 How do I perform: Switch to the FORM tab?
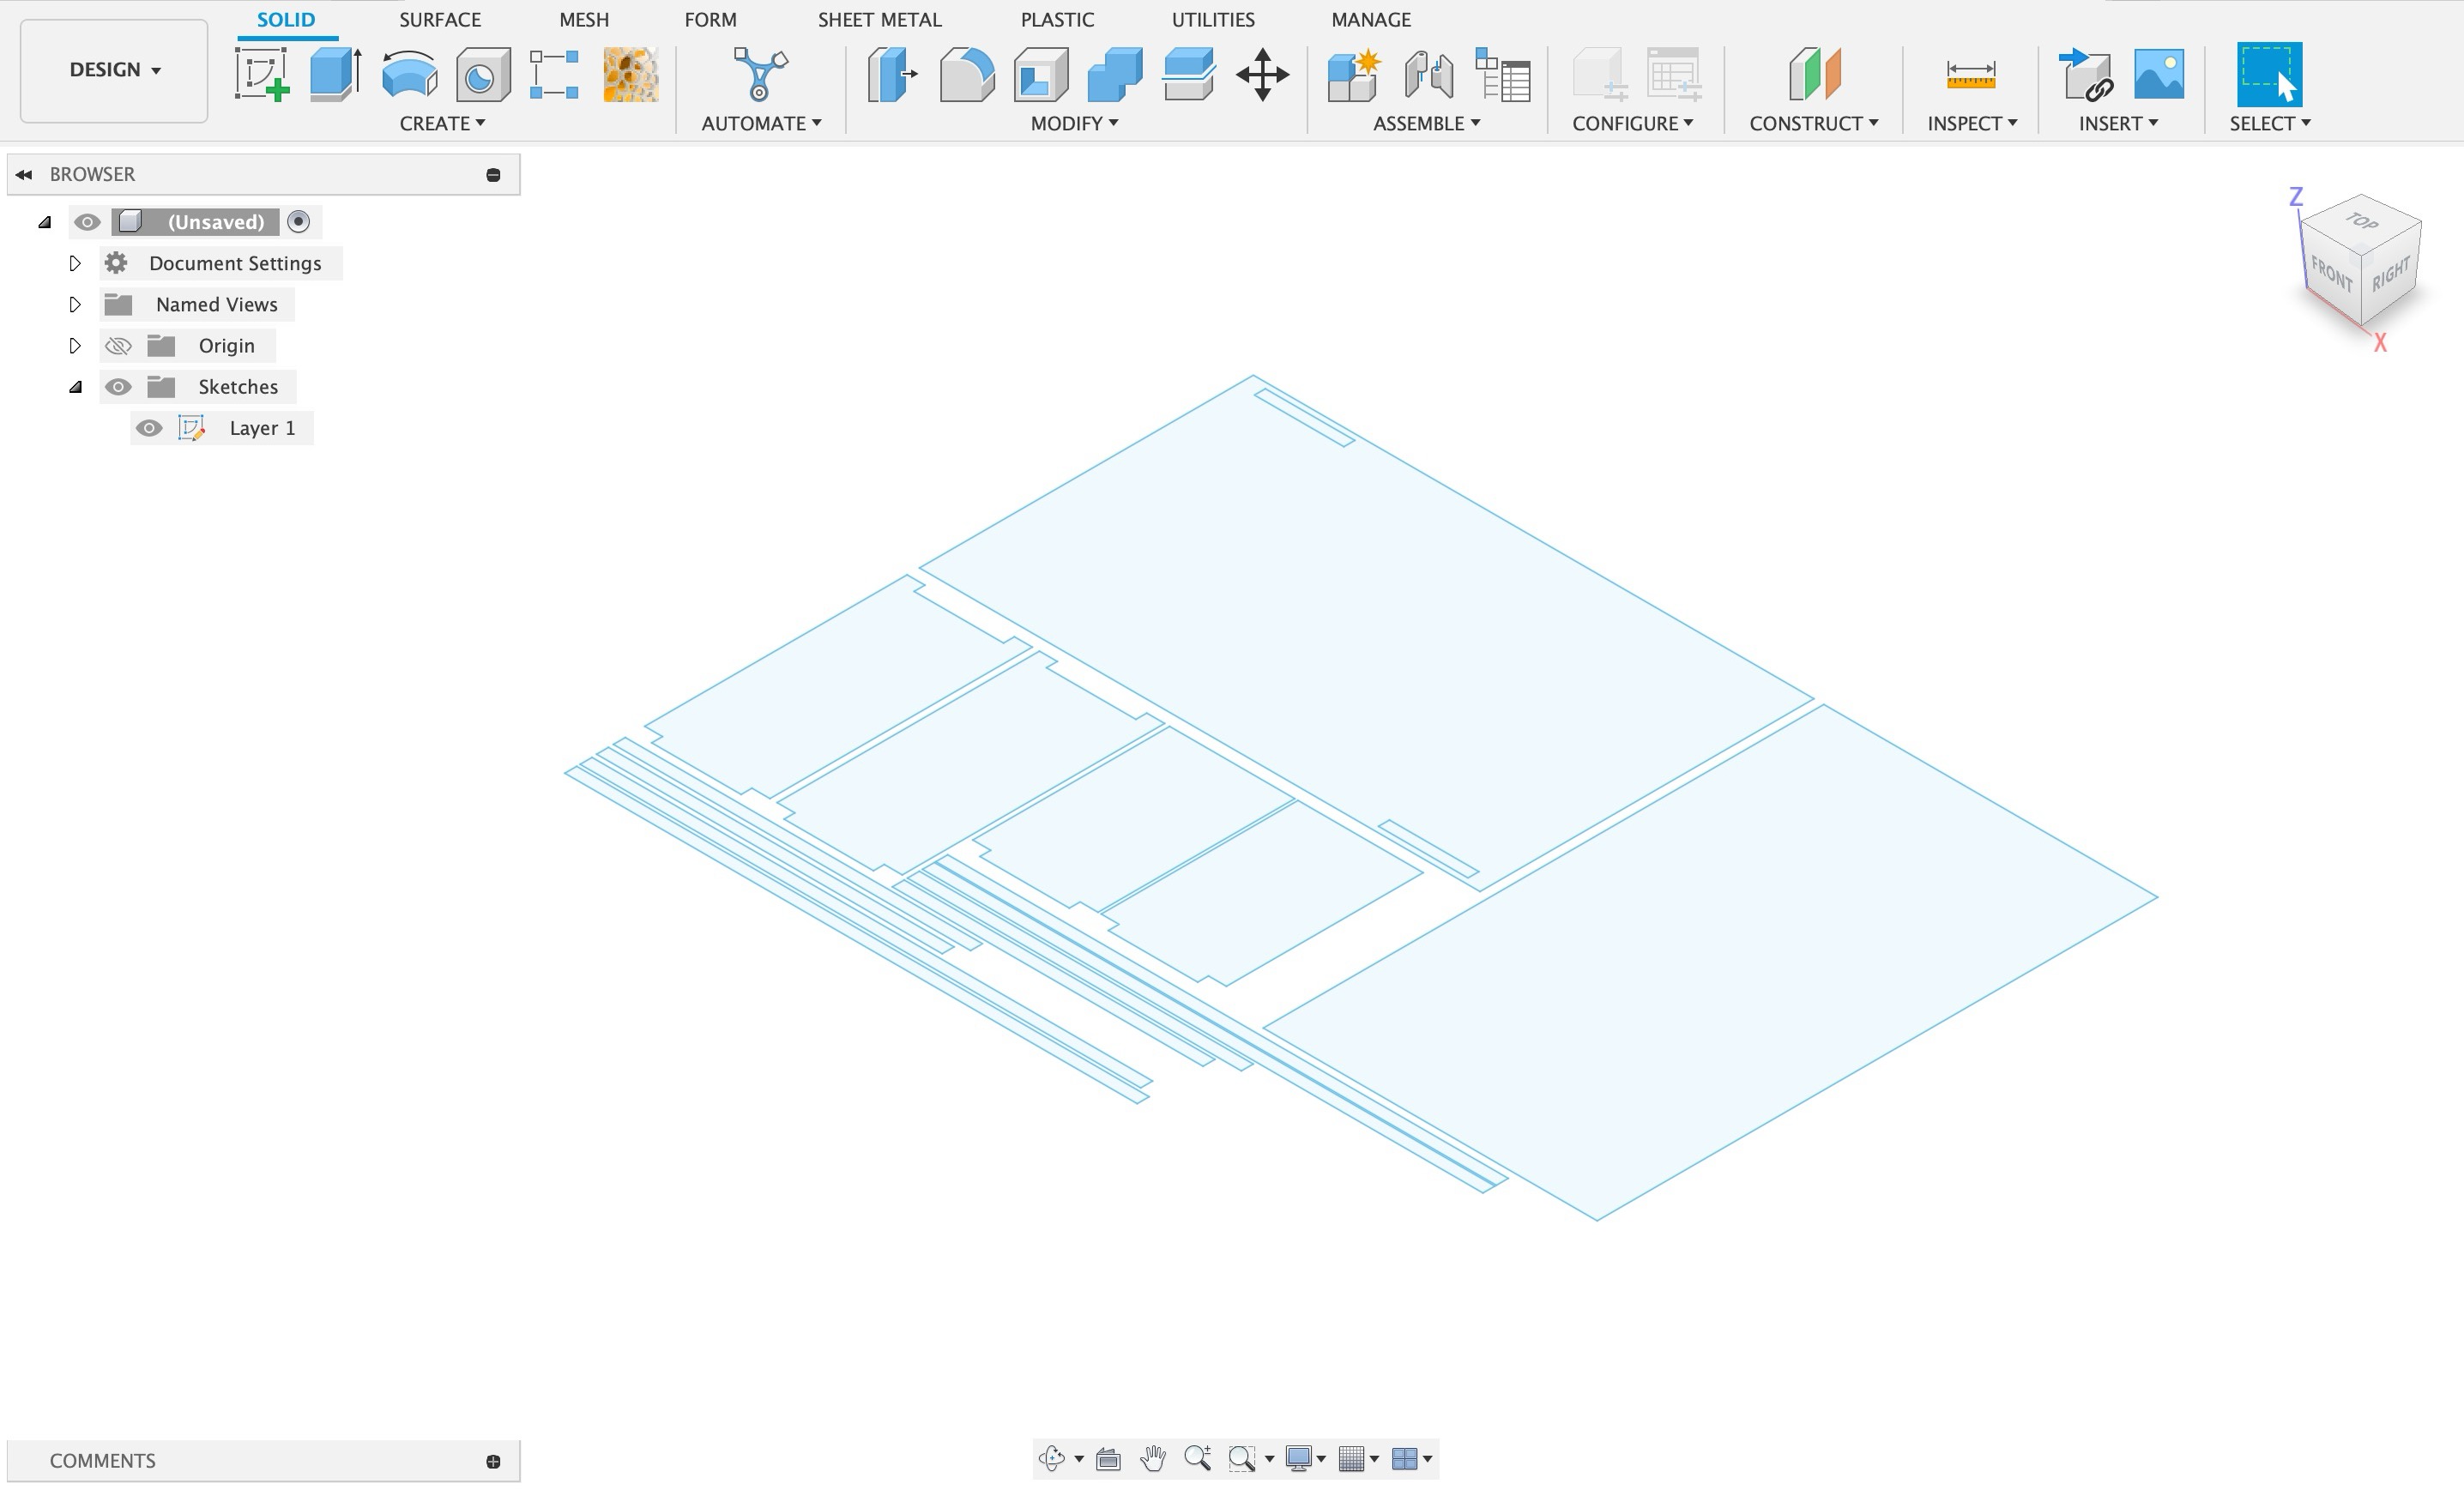(x=710, y=20)
